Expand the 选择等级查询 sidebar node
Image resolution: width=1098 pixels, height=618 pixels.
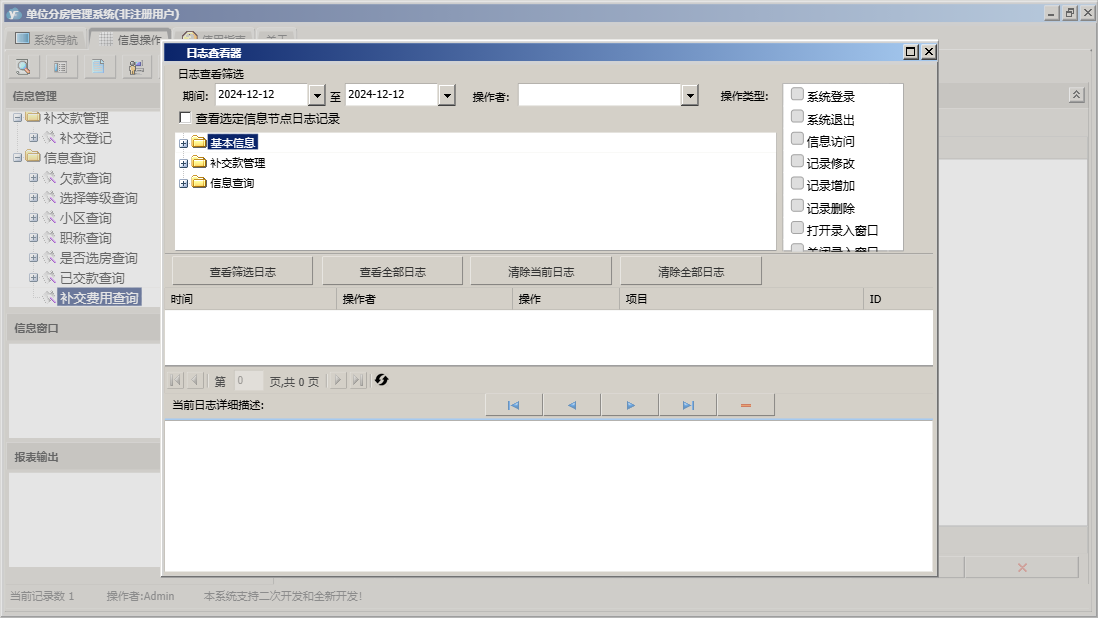tap(33, 198)
